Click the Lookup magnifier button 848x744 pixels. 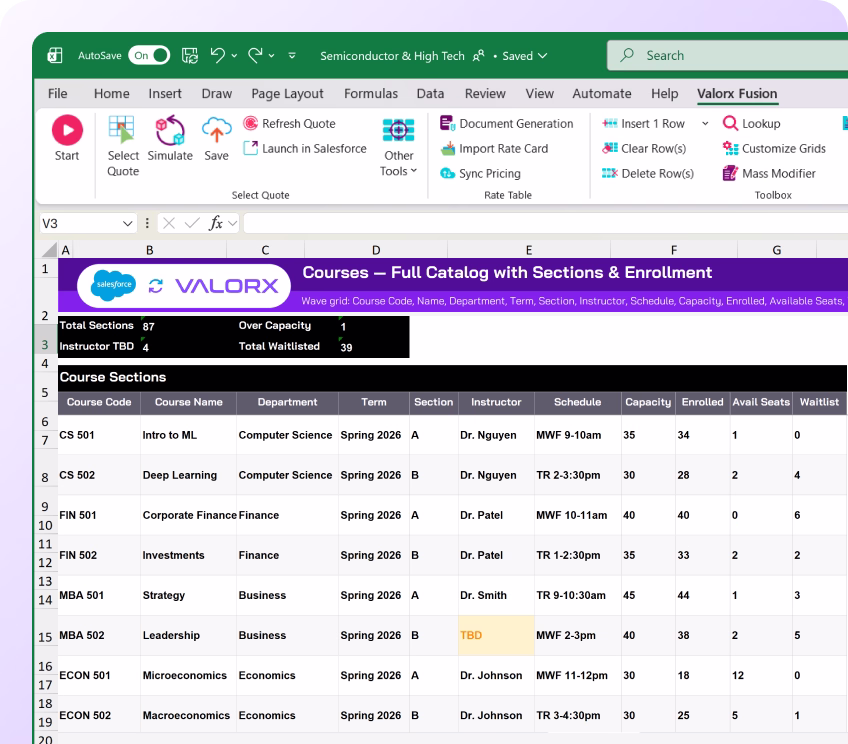point(752,123)
